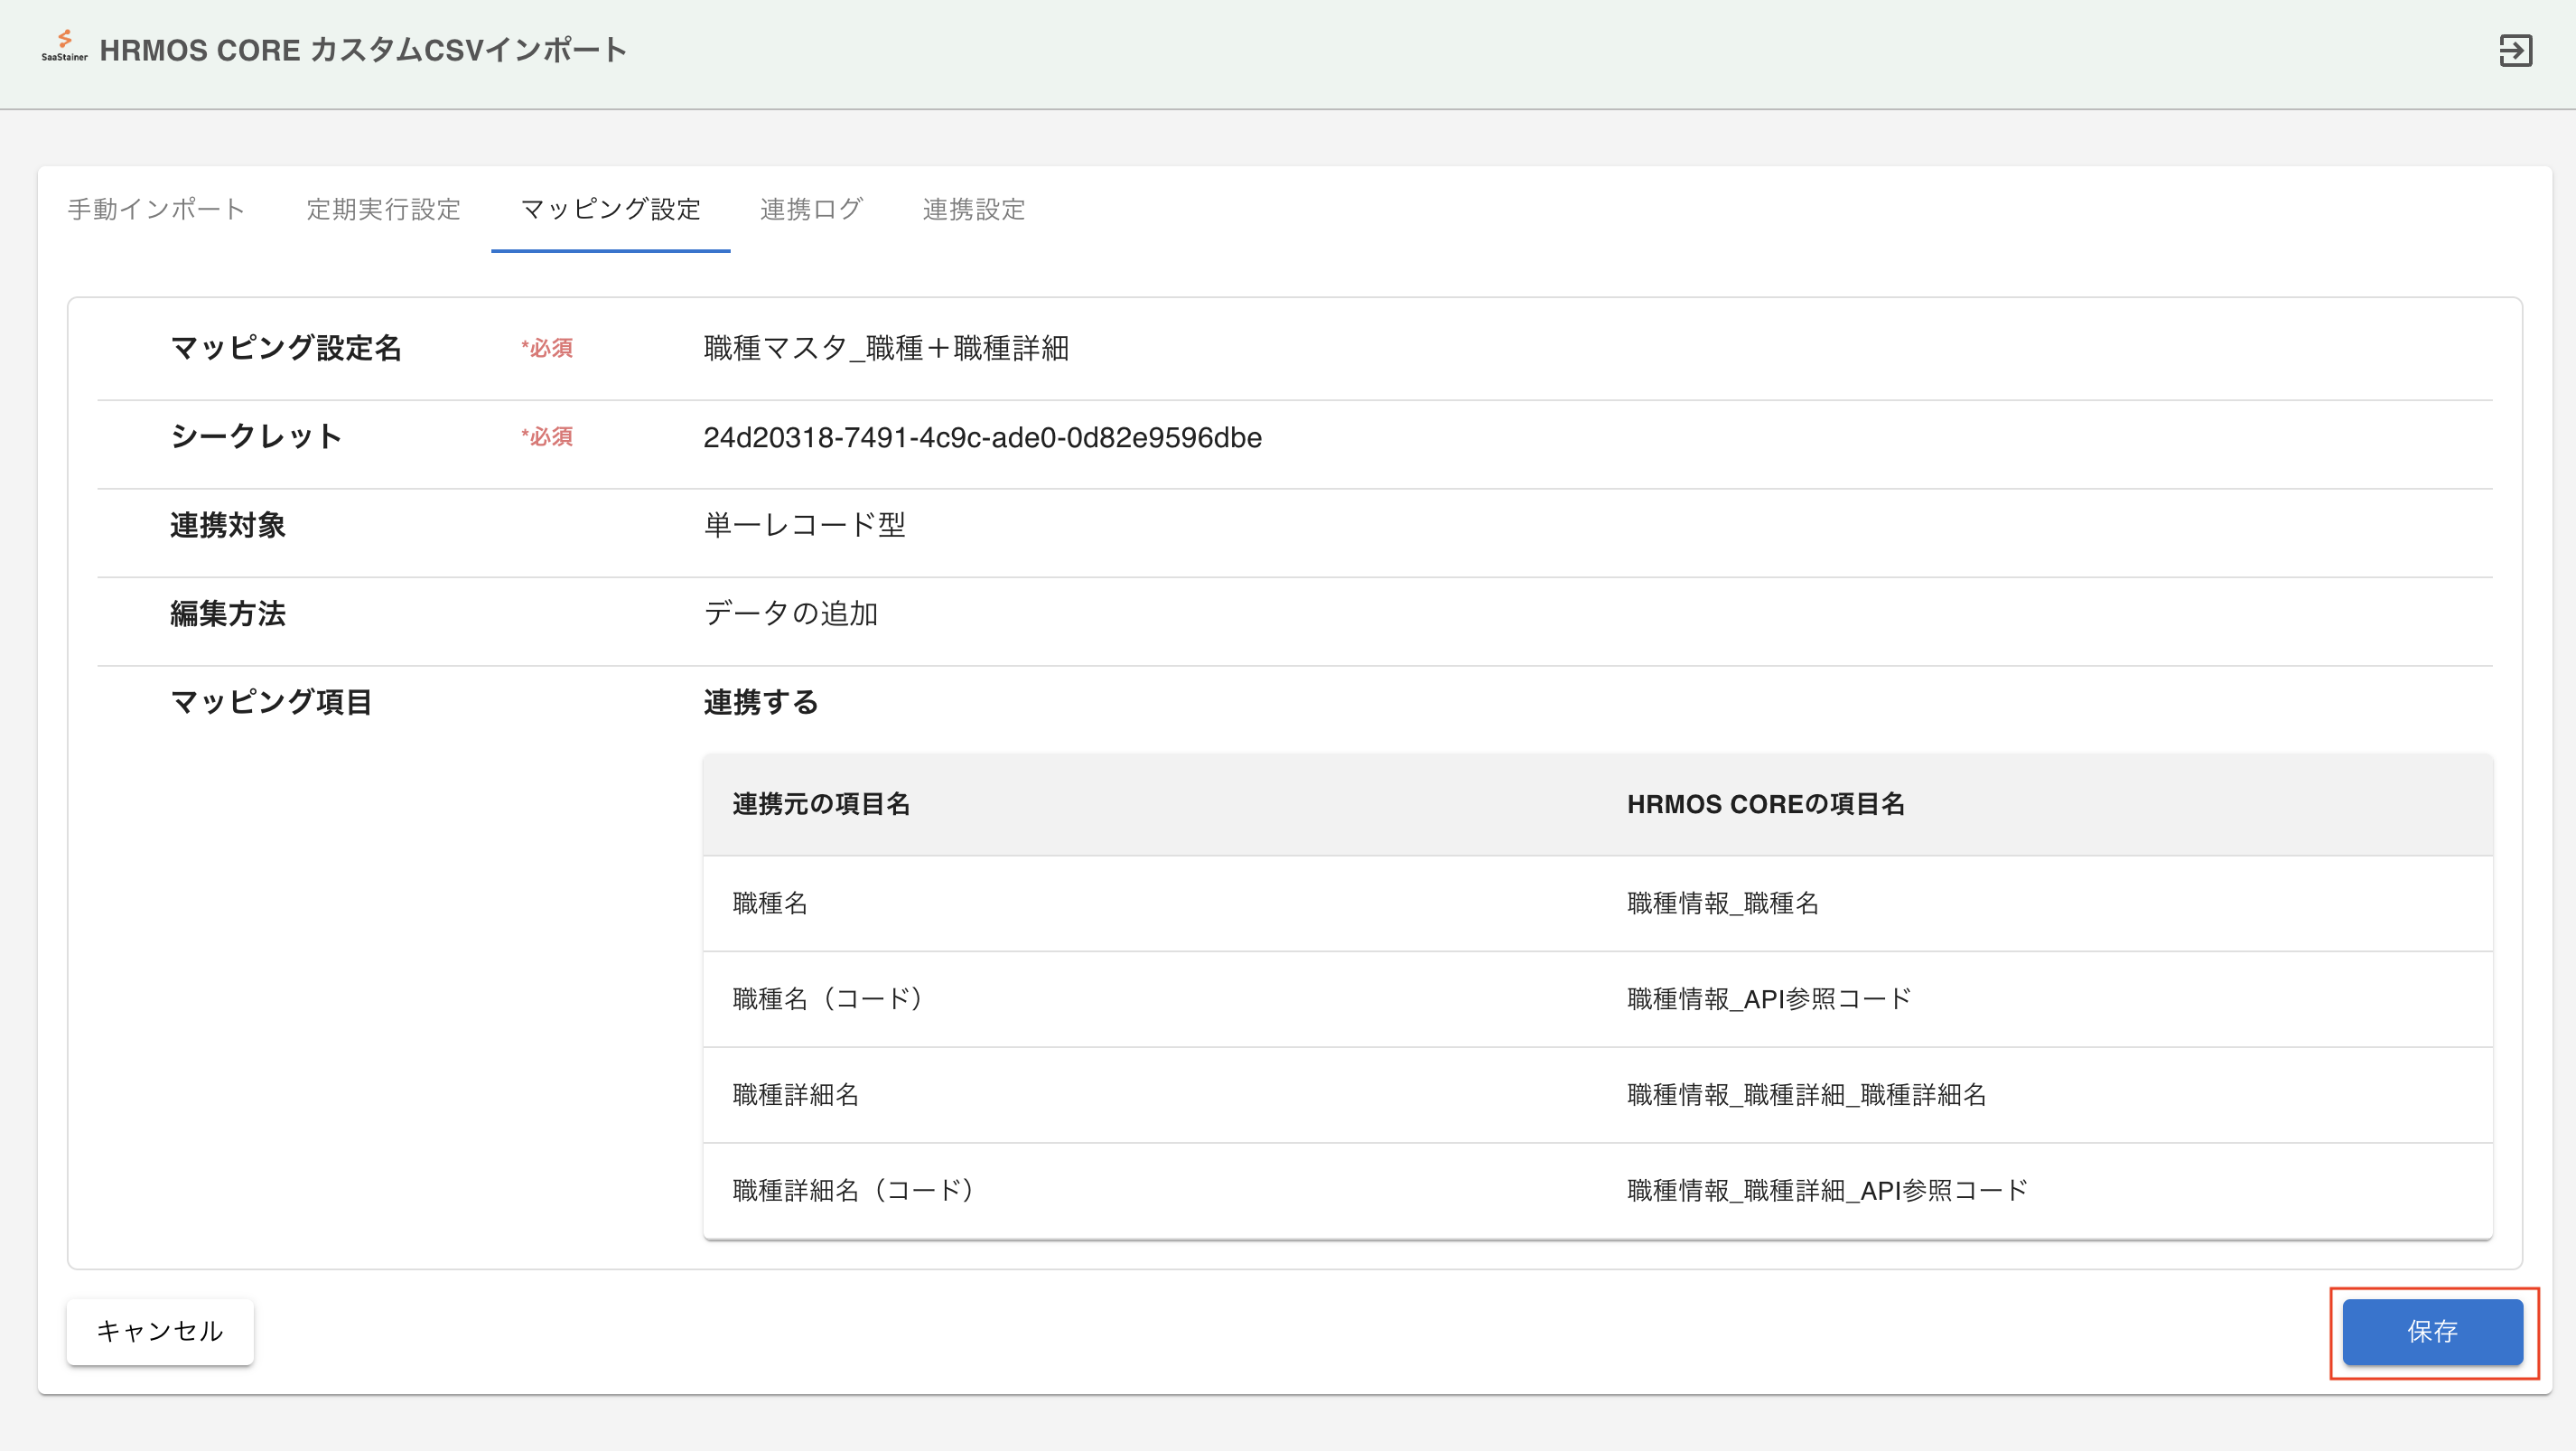Screen dimensions: 2576x1451
Task: Select the 職種名（コード） row
Action: (828, 999)
